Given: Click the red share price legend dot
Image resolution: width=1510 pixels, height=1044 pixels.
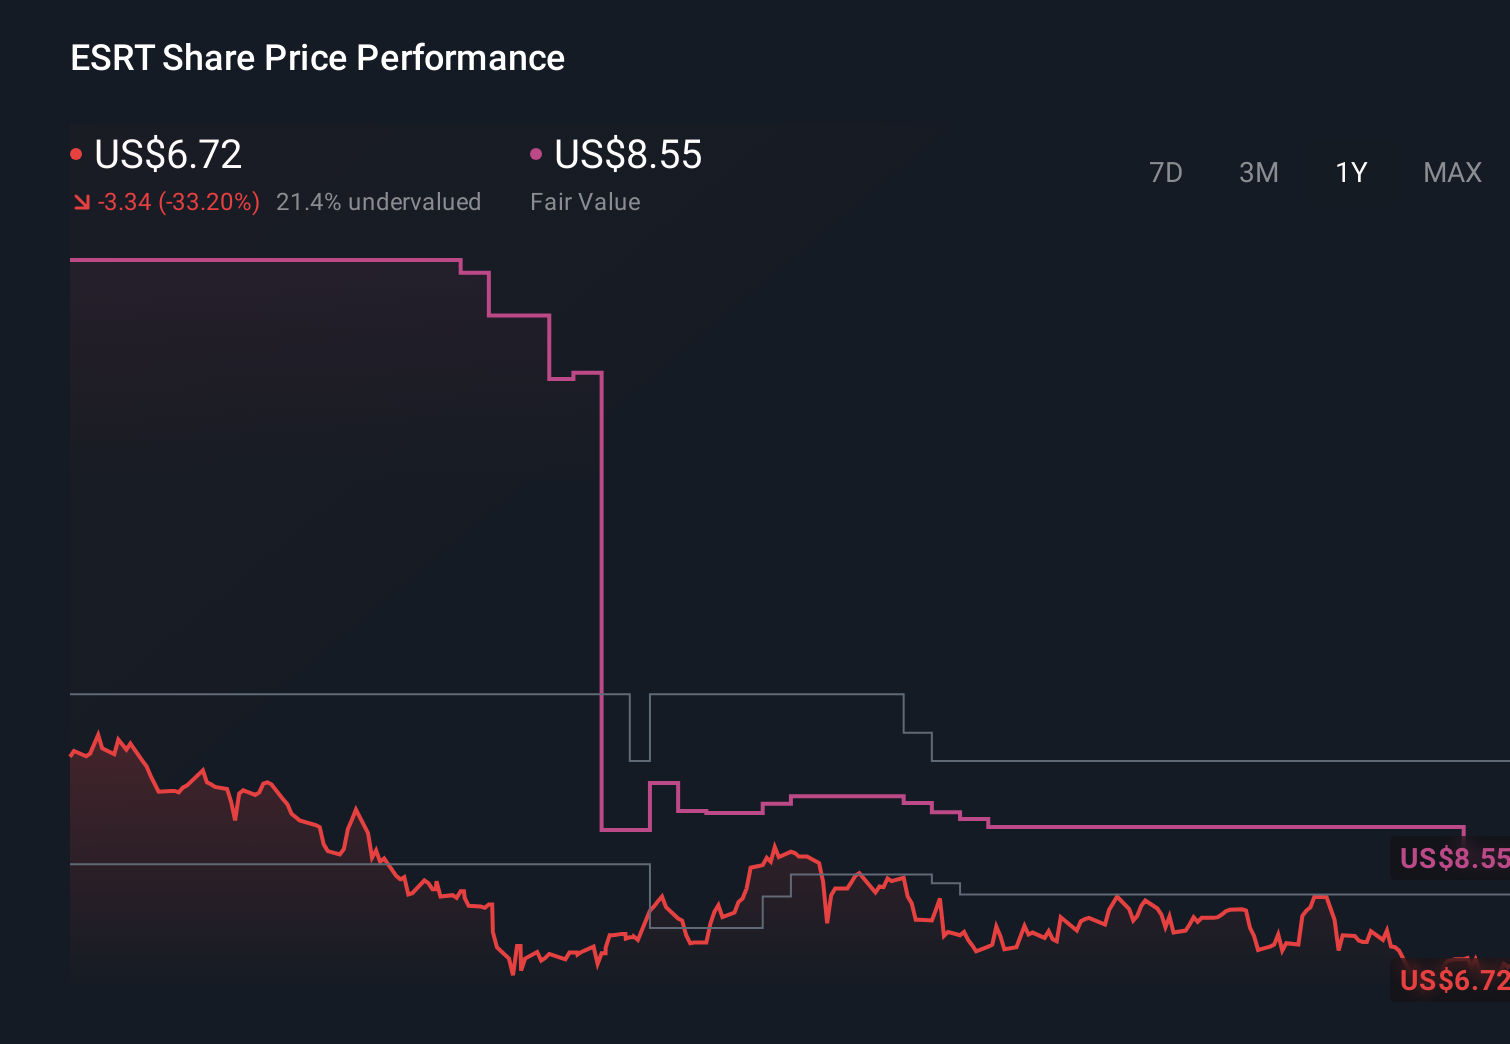Looking at the screenshot, I should pos(76,153).
